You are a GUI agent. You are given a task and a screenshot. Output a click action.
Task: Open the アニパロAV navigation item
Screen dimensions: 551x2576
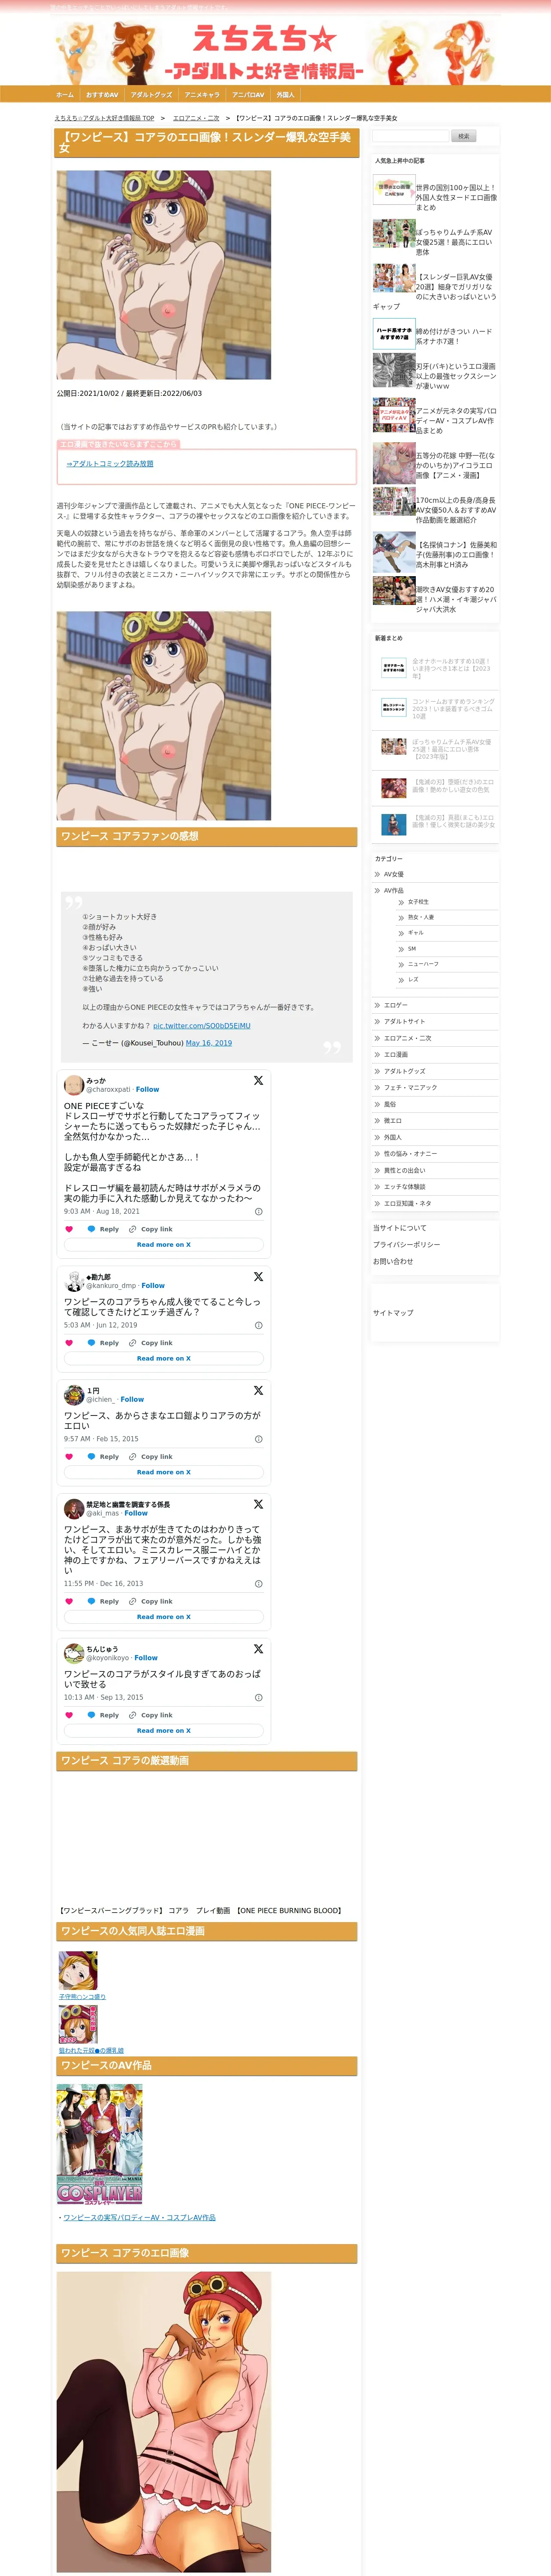[x=248, y=95]
